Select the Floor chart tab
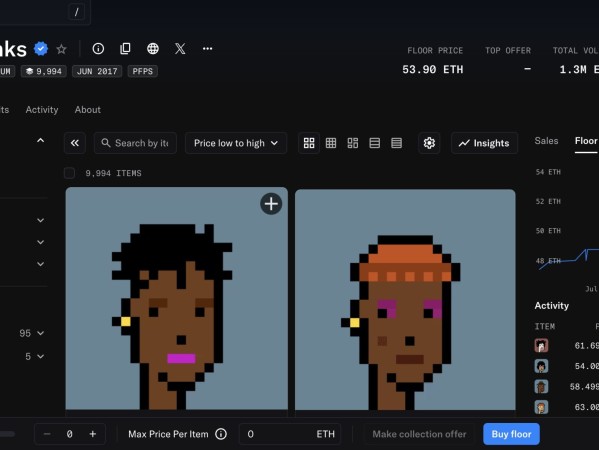Image resolution: width=599 pixels, height=450 pixels. coord(586,141)
